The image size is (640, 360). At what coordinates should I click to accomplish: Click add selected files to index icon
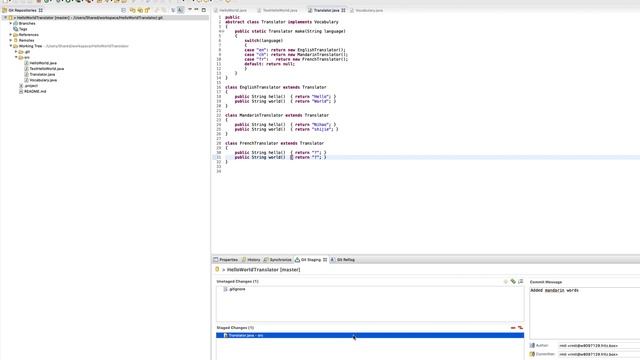506,282
